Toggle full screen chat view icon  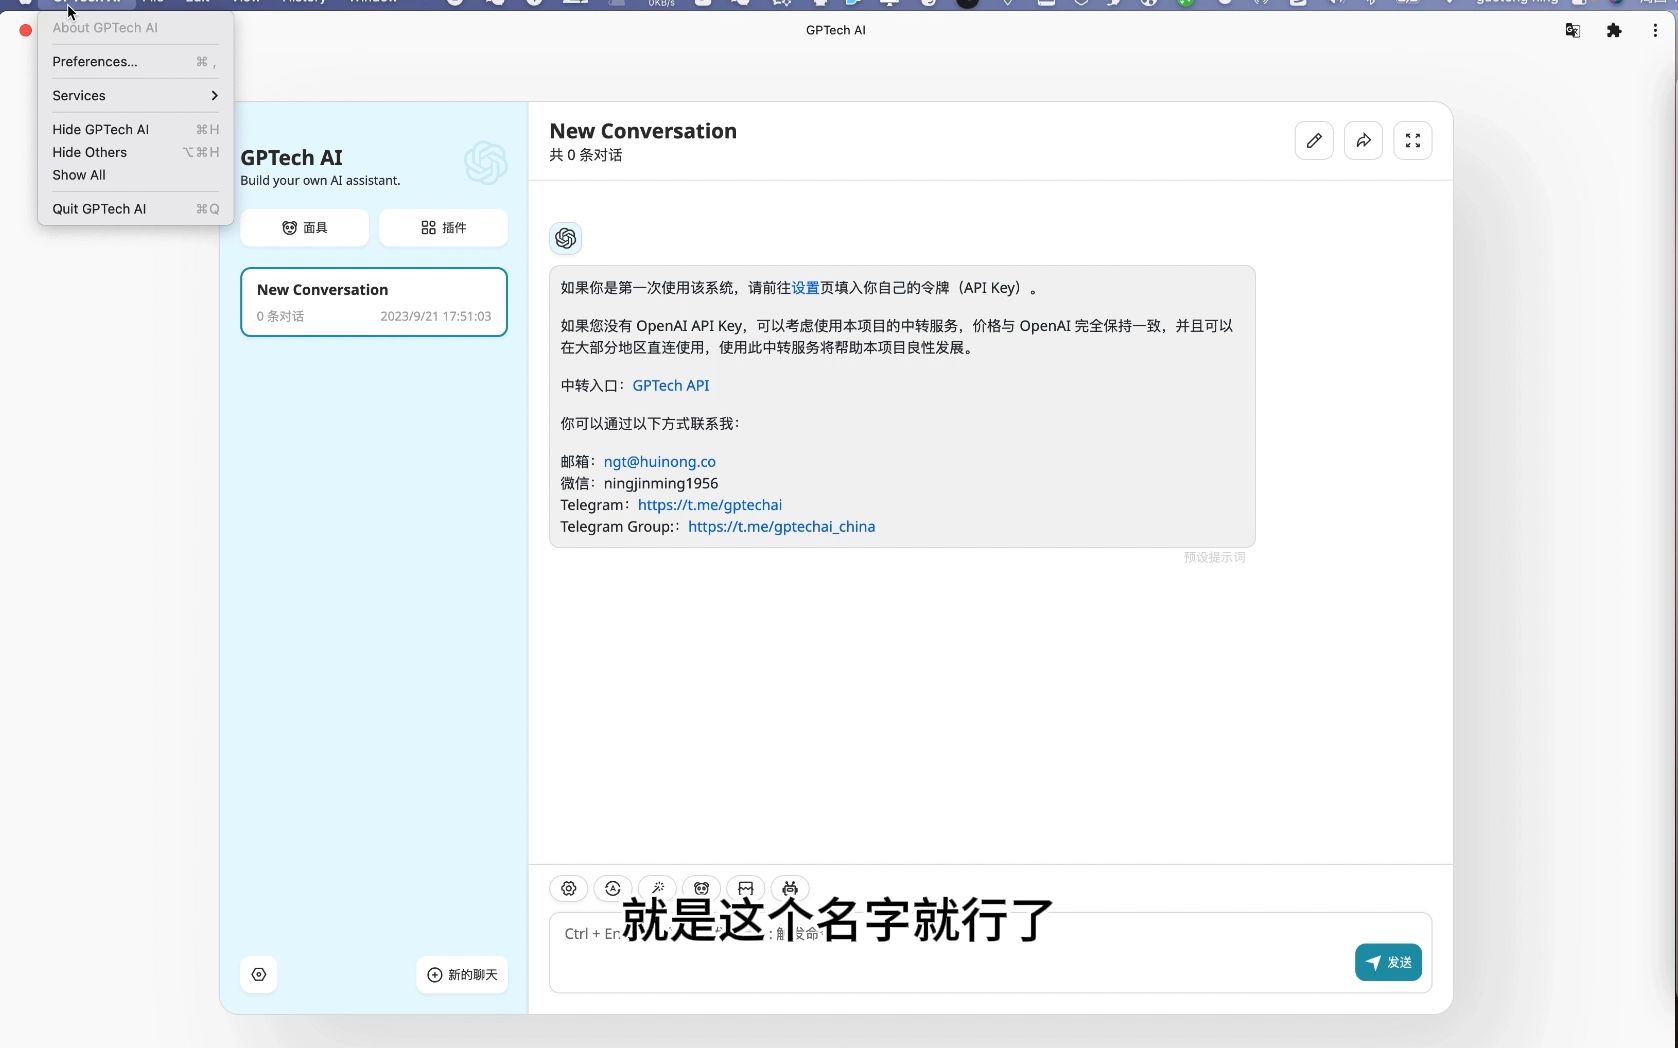tap(1413, 141)
